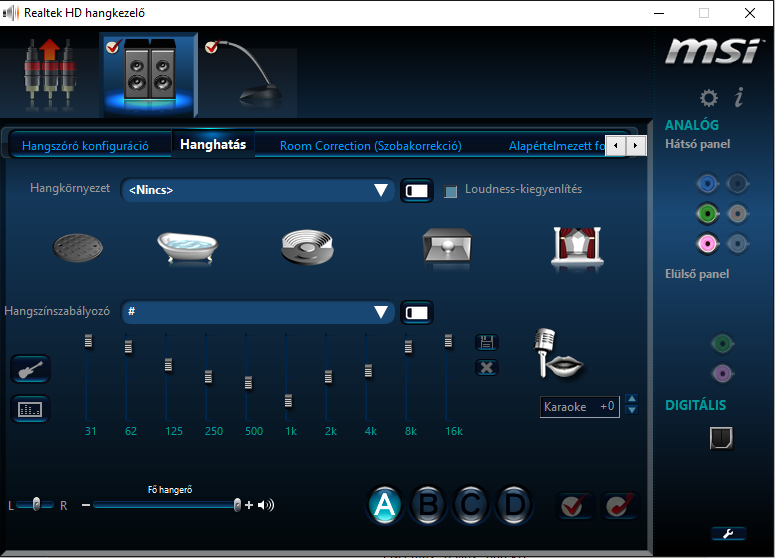Select preset D button
This screenshot has height=558, width=775.
pyautogui.click(x=514, y=505)
